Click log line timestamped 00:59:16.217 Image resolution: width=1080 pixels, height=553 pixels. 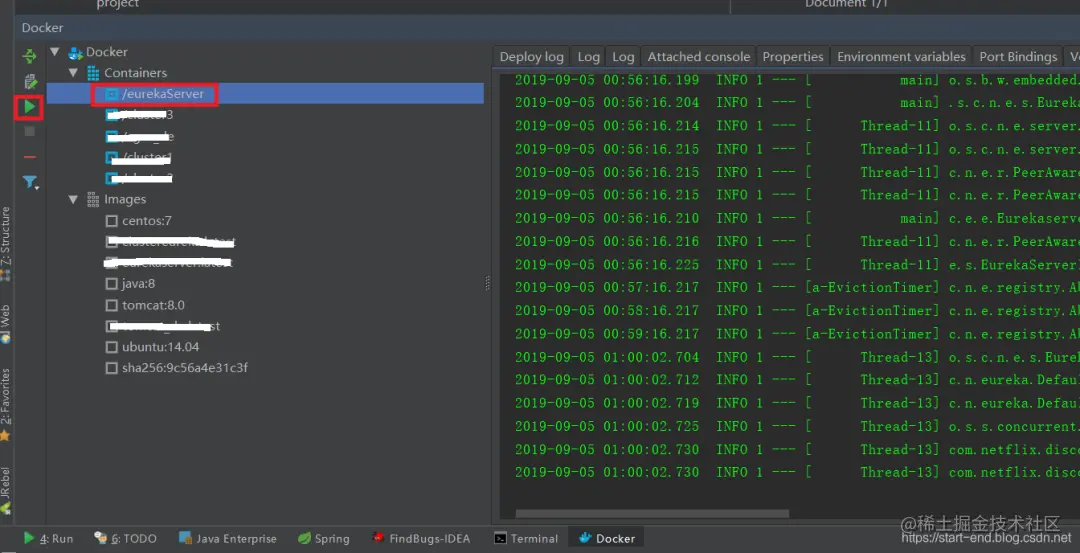tap(797, 334)
